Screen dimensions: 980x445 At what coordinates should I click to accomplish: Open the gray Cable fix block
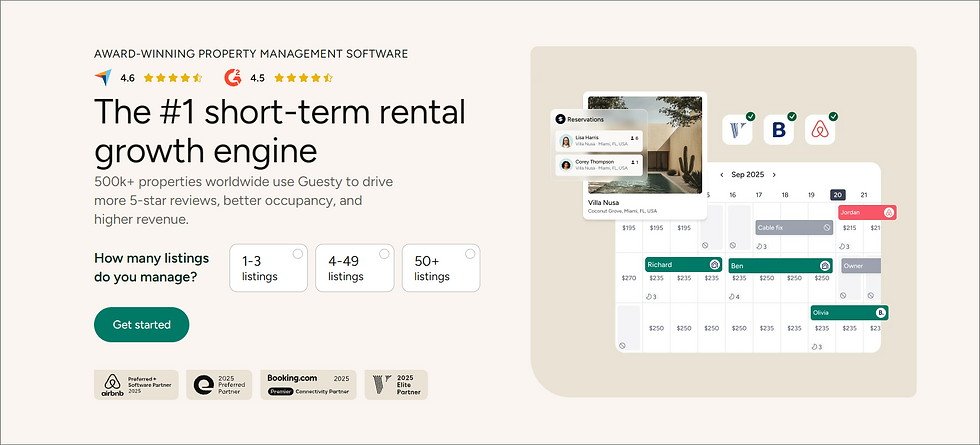point(794,228)
